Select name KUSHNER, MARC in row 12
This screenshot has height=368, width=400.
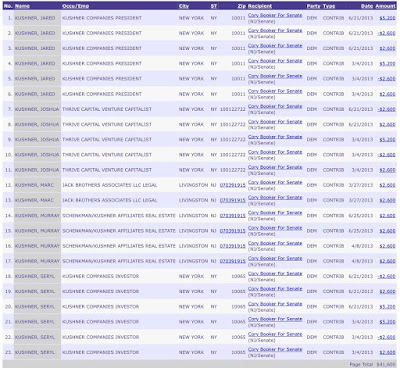click(x=34, y=185)
